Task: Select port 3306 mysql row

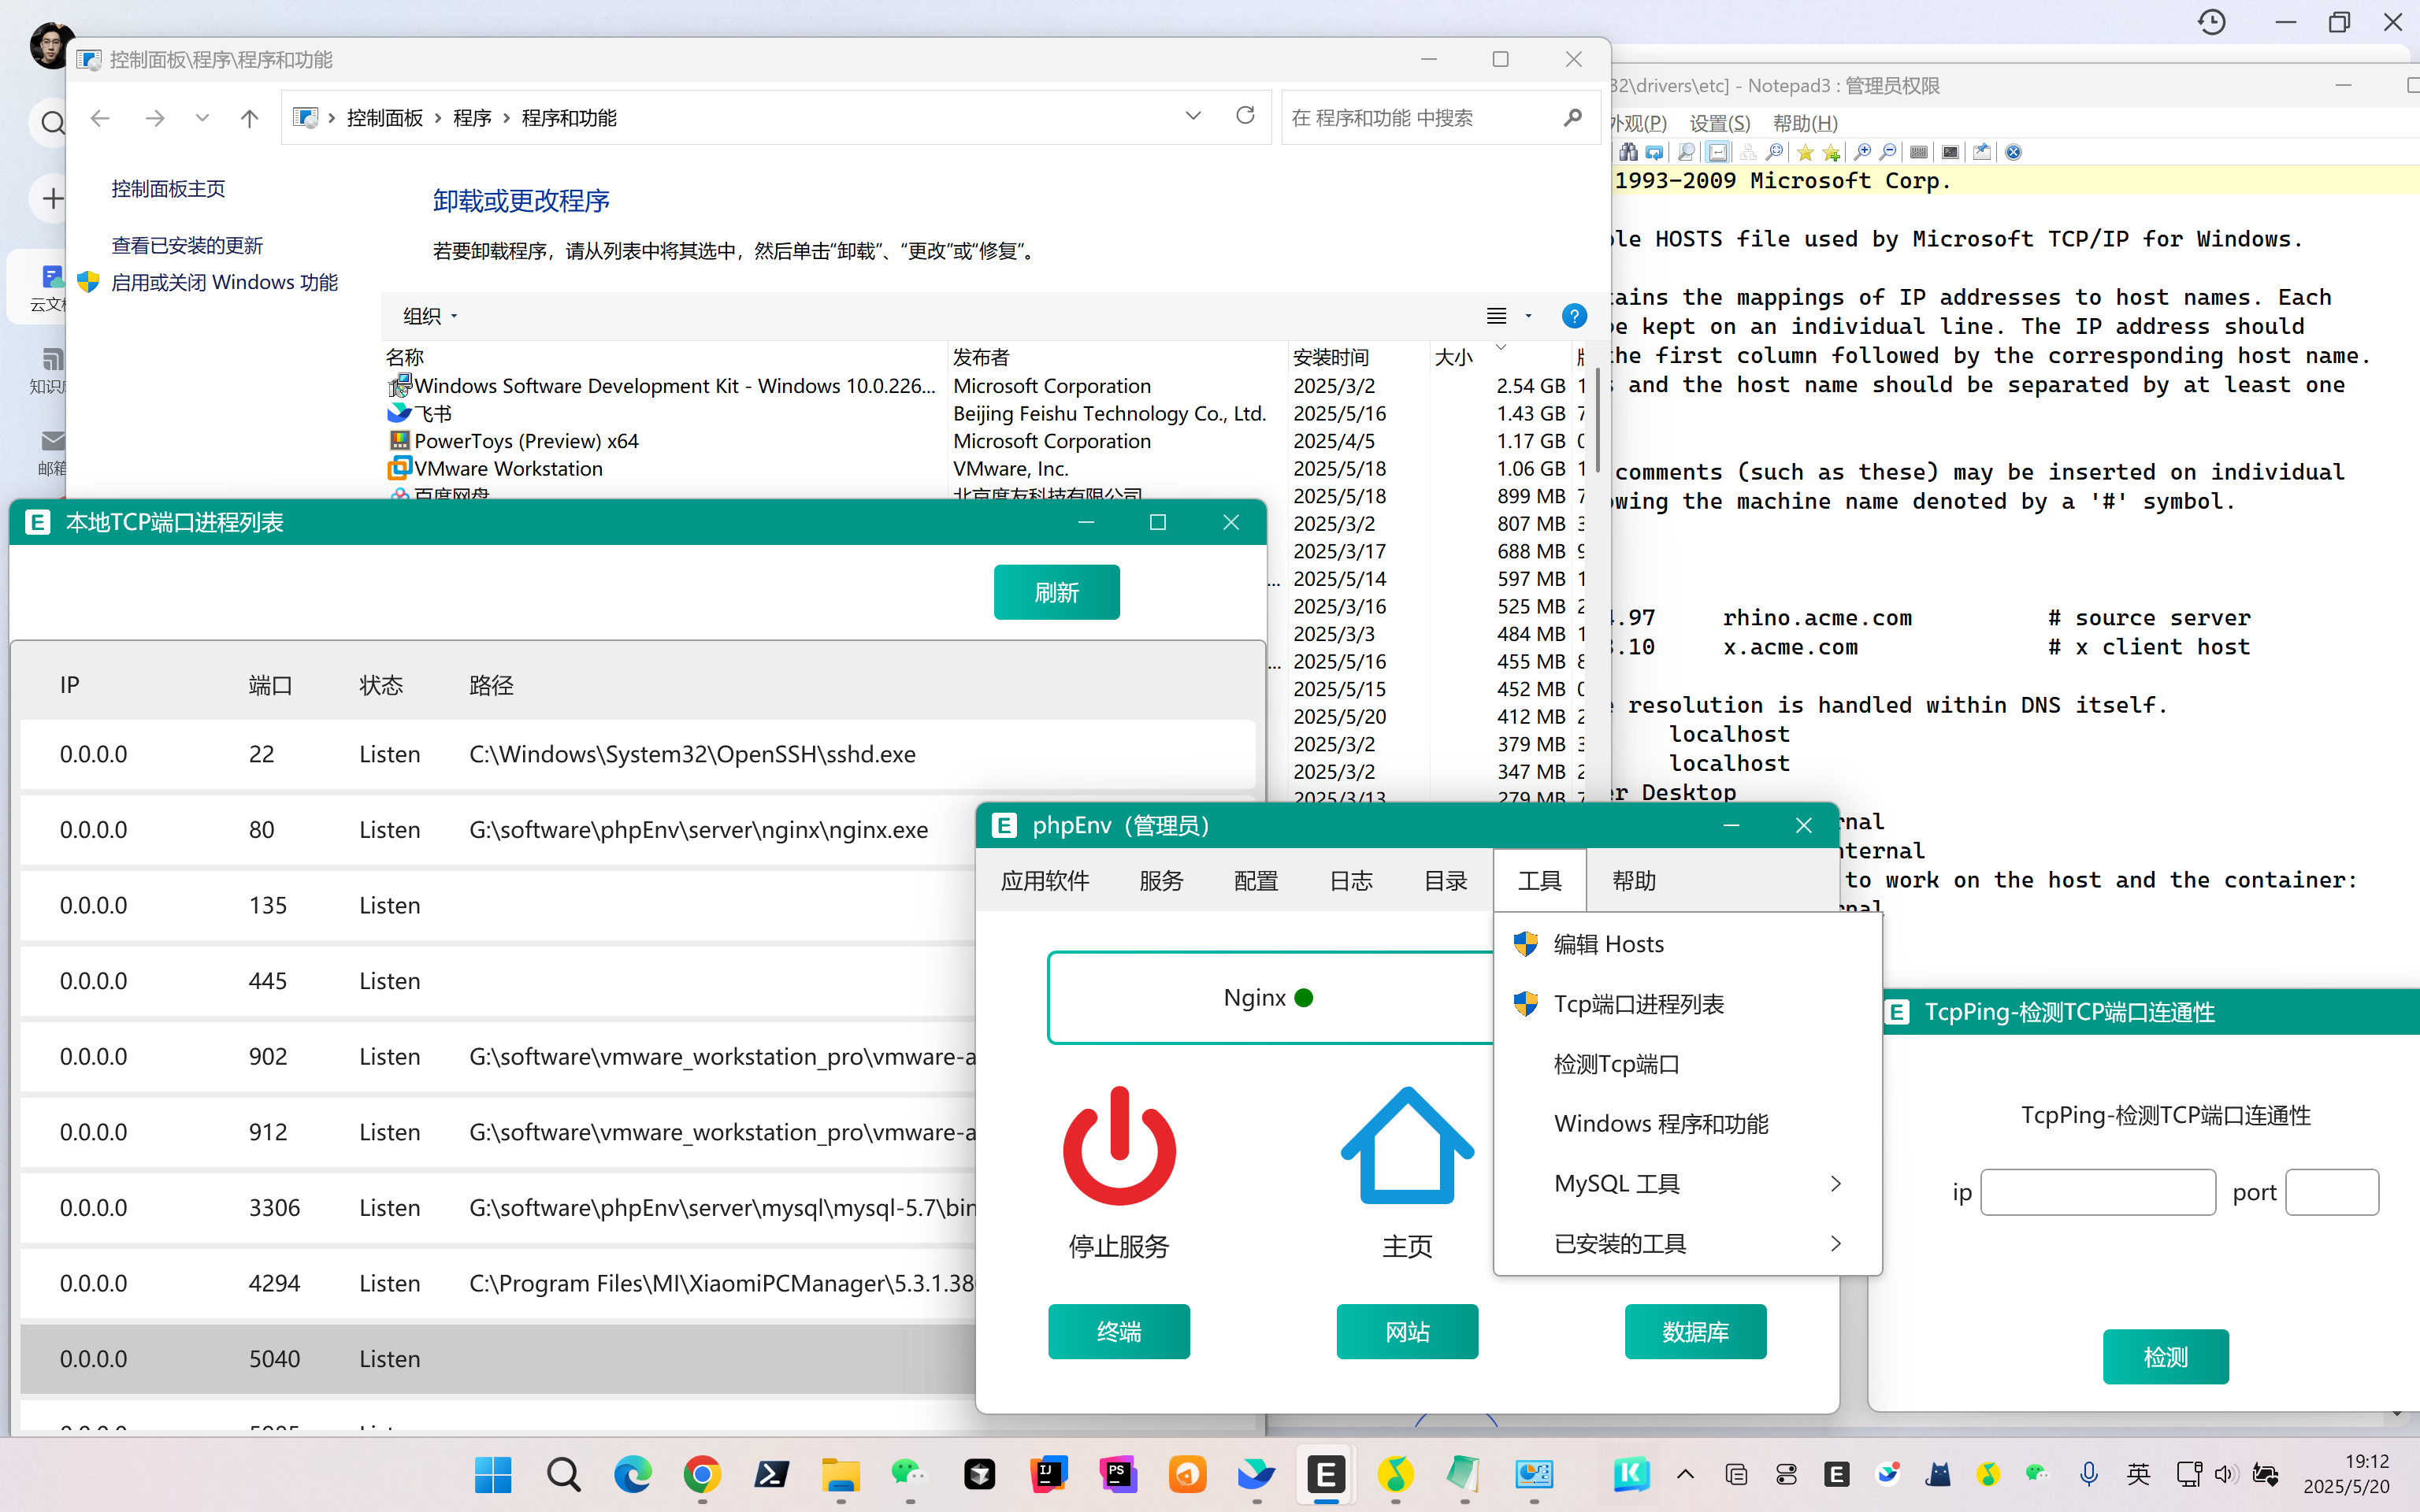Action: (x=498, y=1207)
